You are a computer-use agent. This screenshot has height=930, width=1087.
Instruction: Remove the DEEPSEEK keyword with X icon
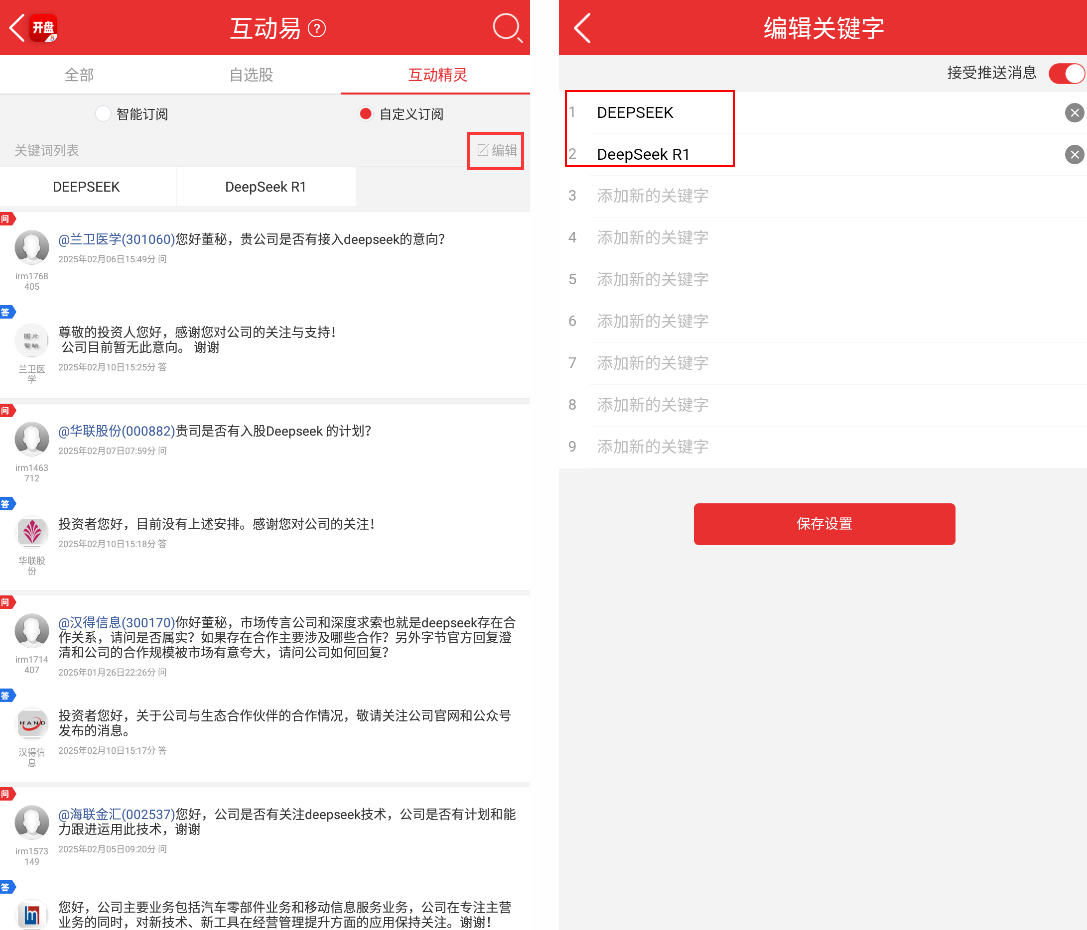pos(1074,113)
